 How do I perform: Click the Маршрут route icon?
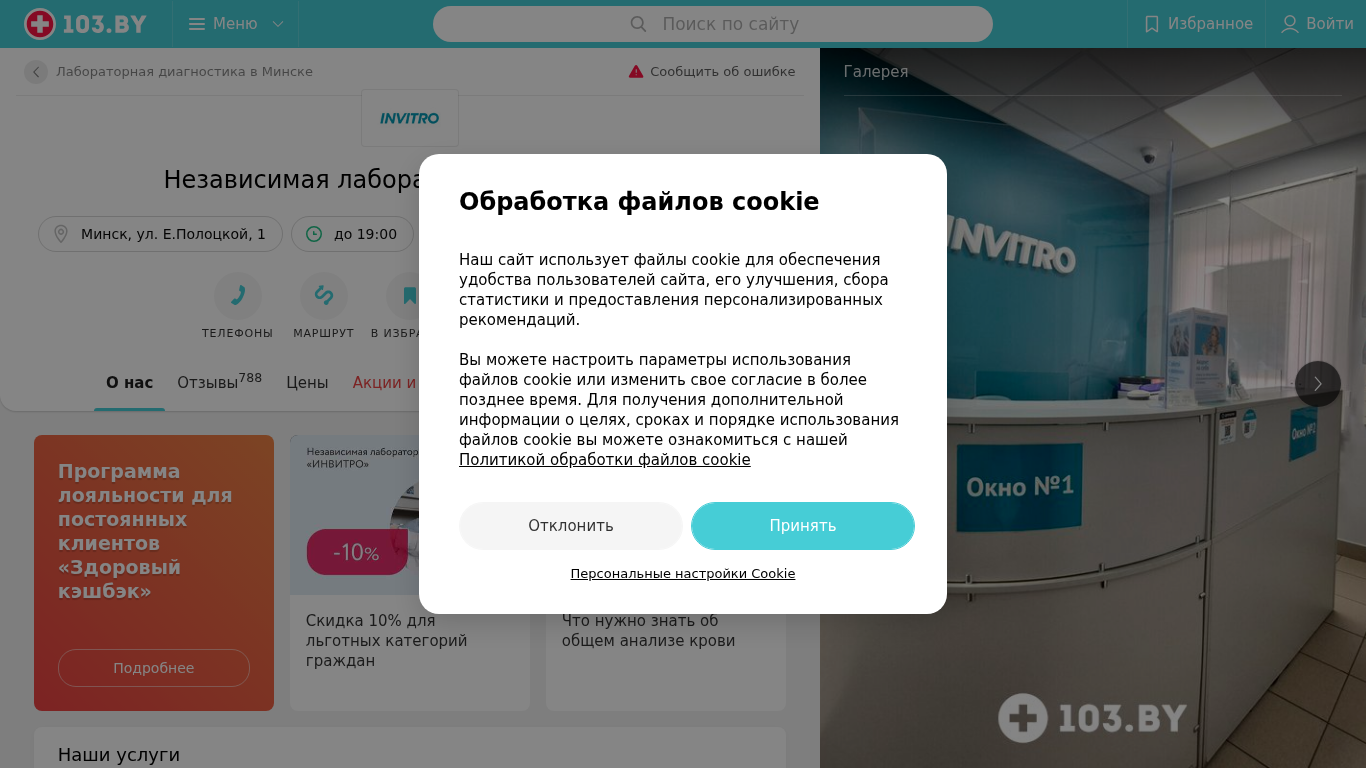pos(324,296)
